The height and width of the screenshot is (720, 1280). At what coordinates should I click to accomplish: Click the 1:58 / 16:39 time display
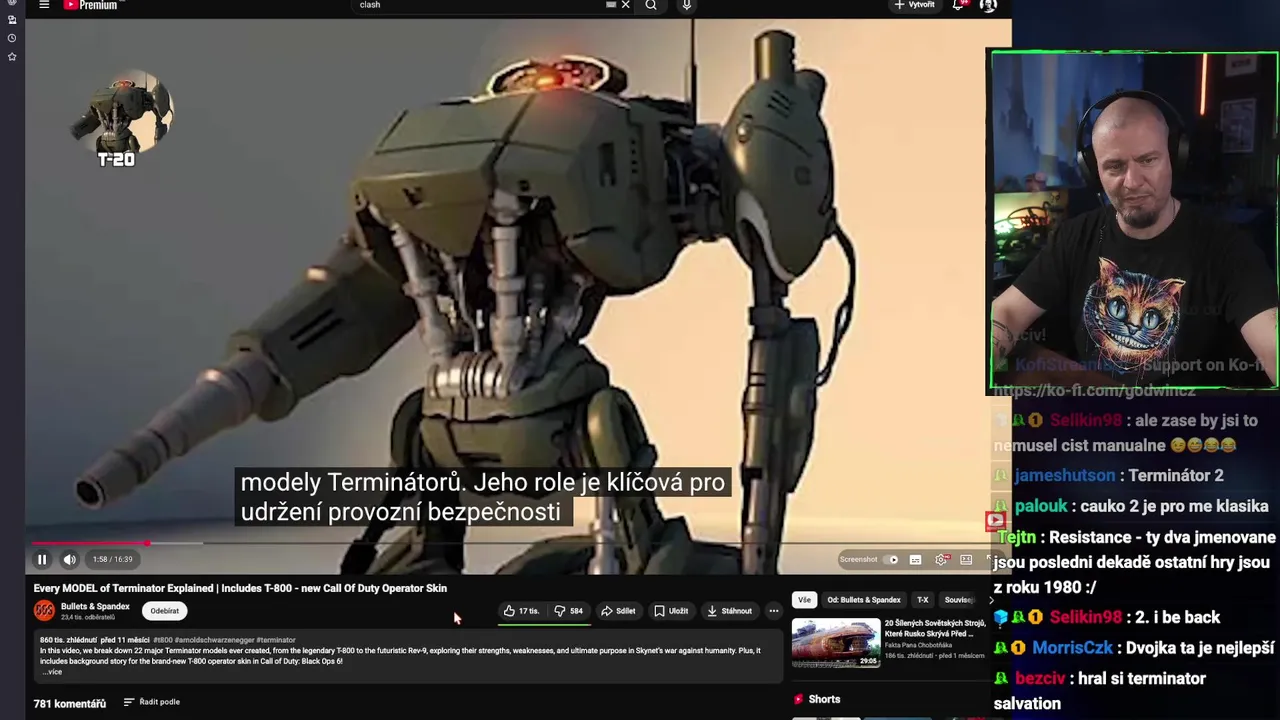(112, 560)
